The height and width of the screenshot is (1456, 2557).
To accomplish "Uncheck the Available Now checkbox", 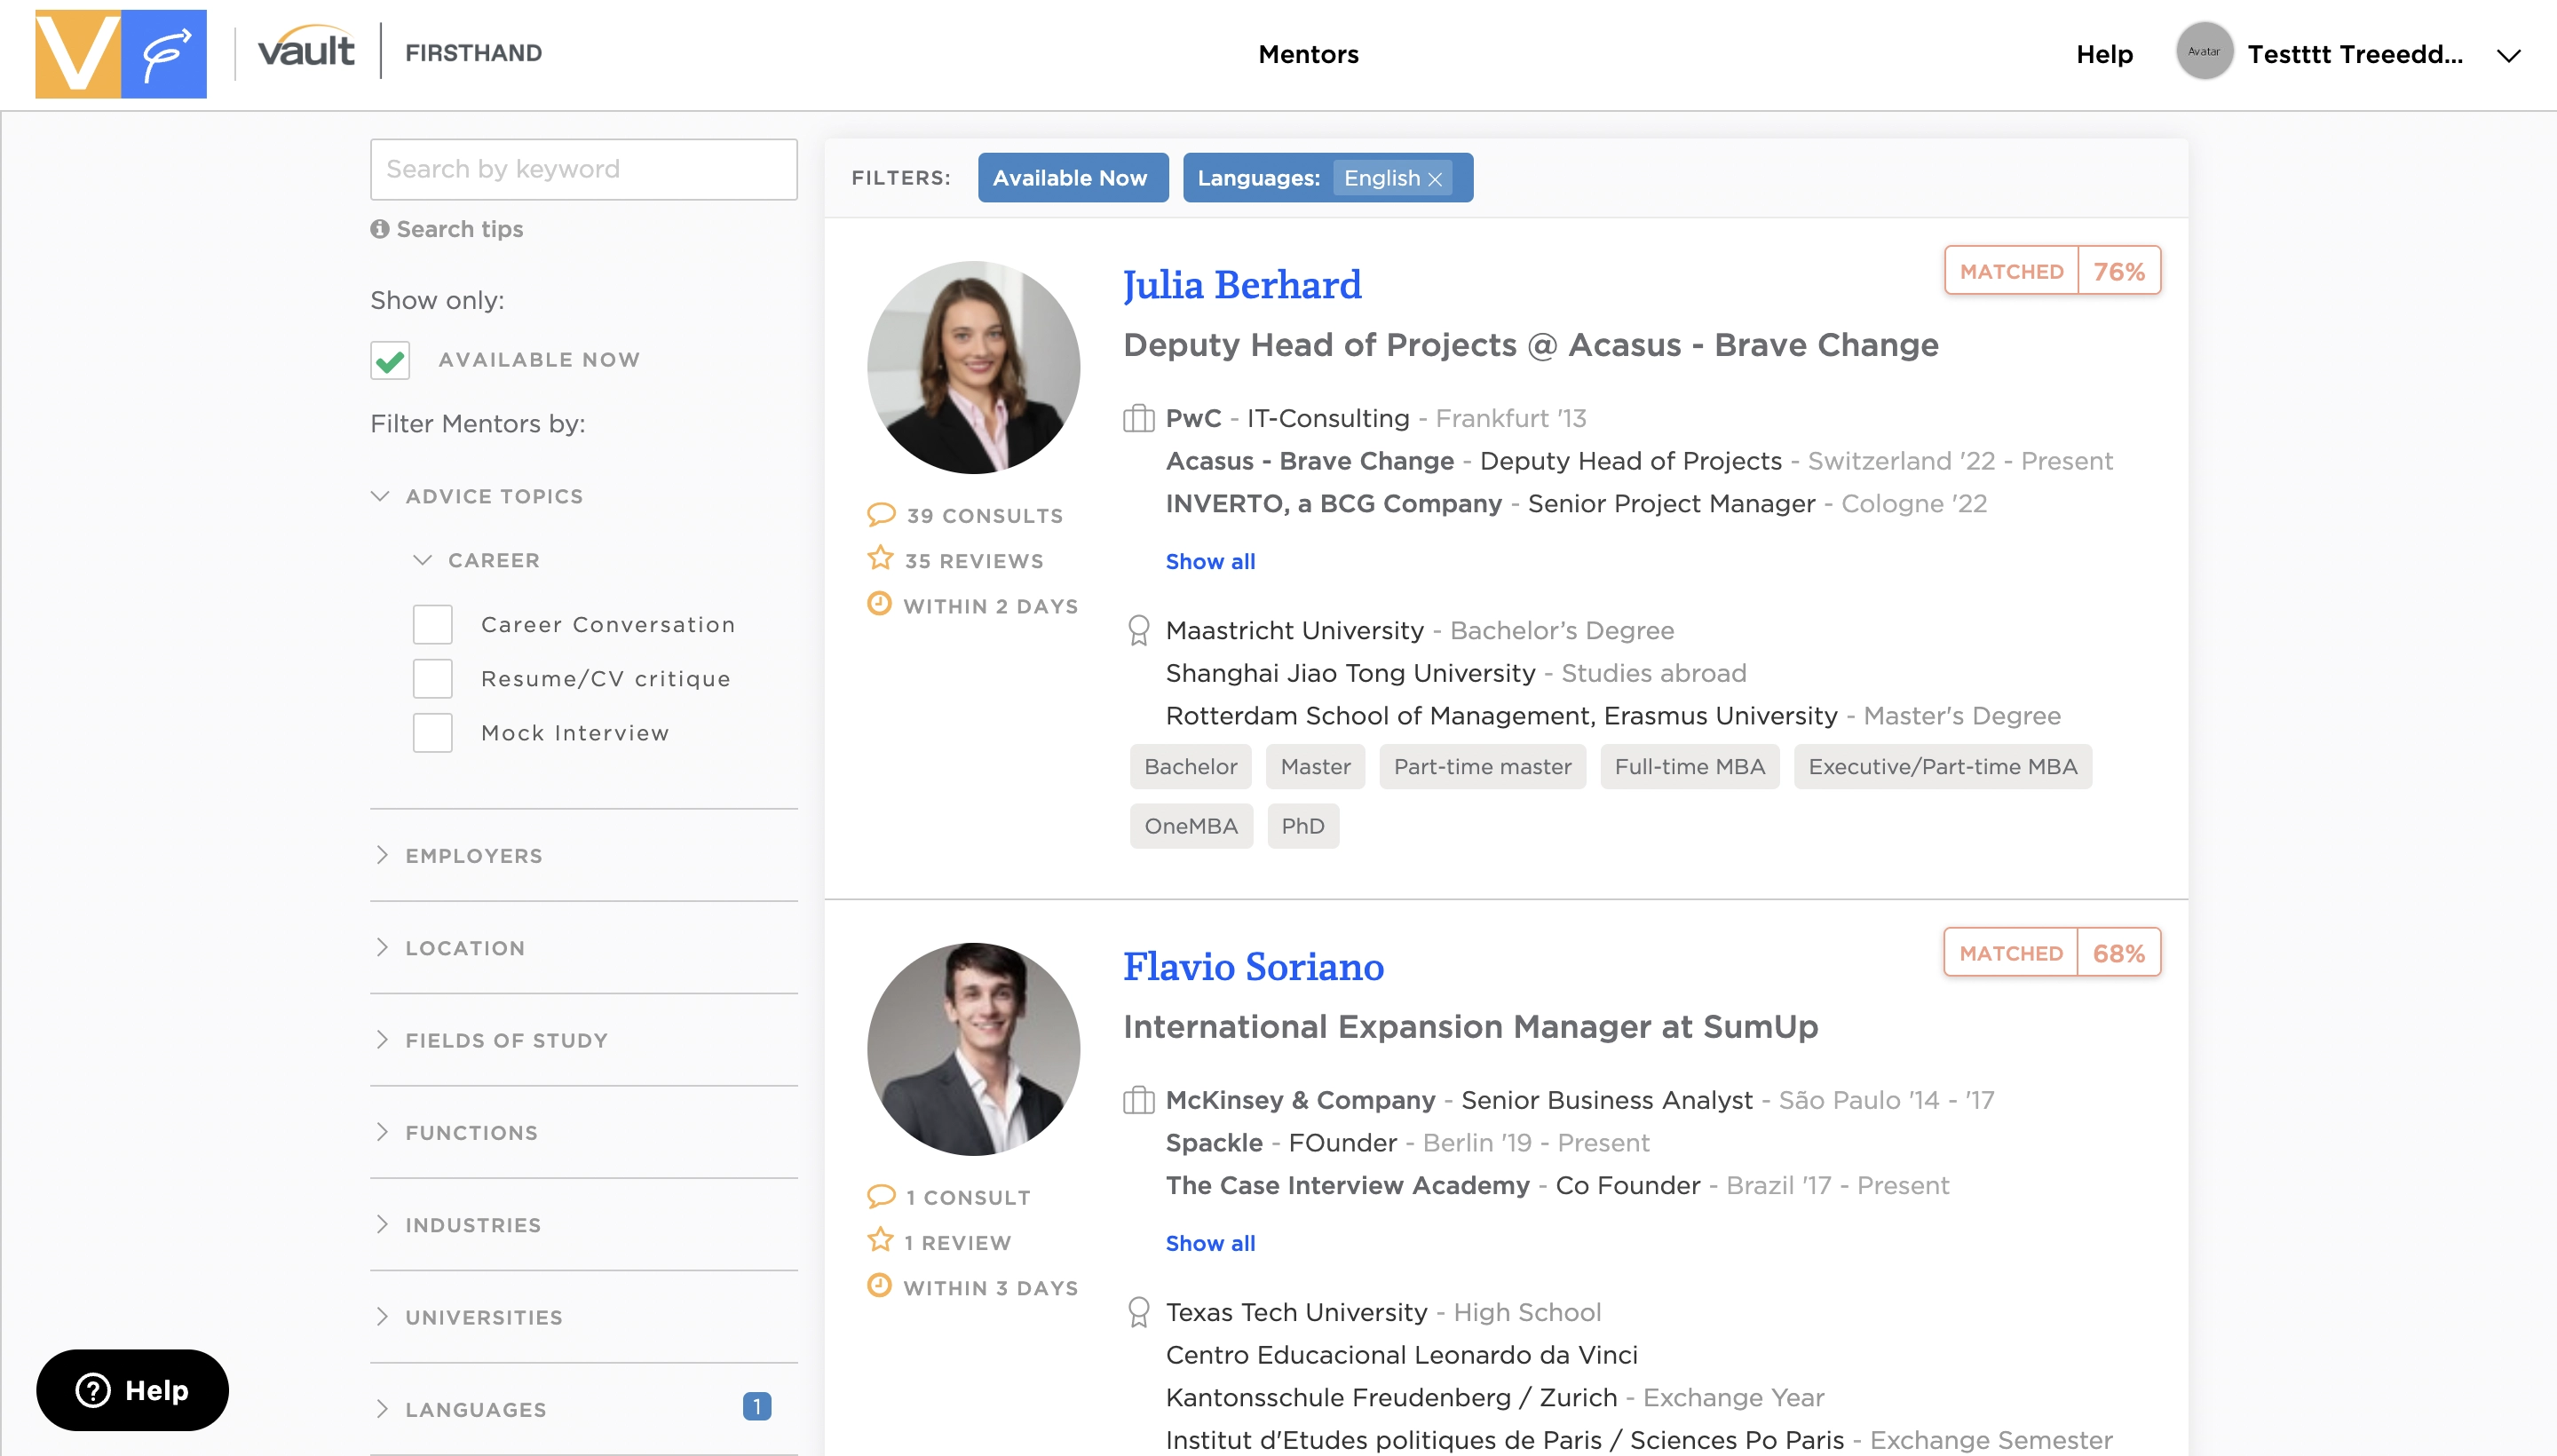I will [x=390, y=360].
